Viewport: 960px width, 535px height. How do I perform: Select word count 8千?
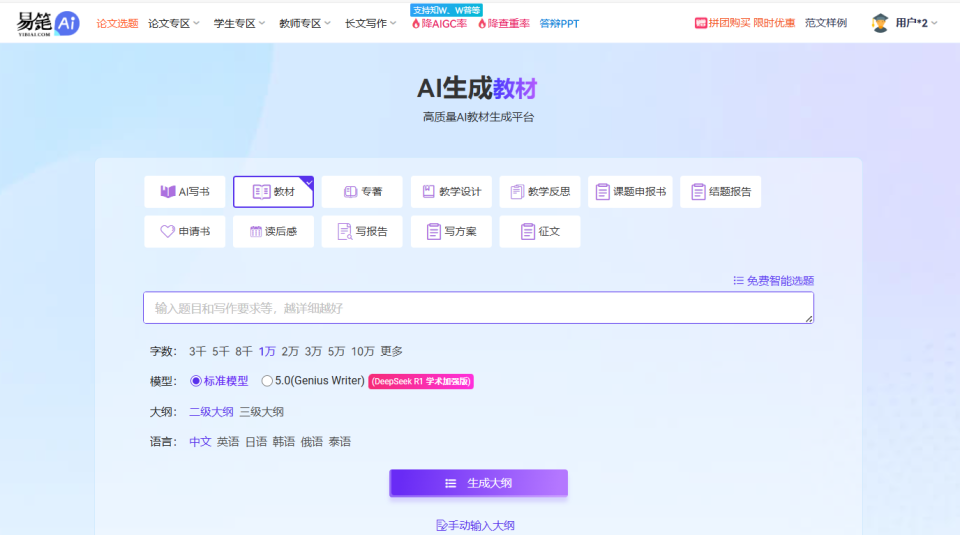[x=244, y=351]
